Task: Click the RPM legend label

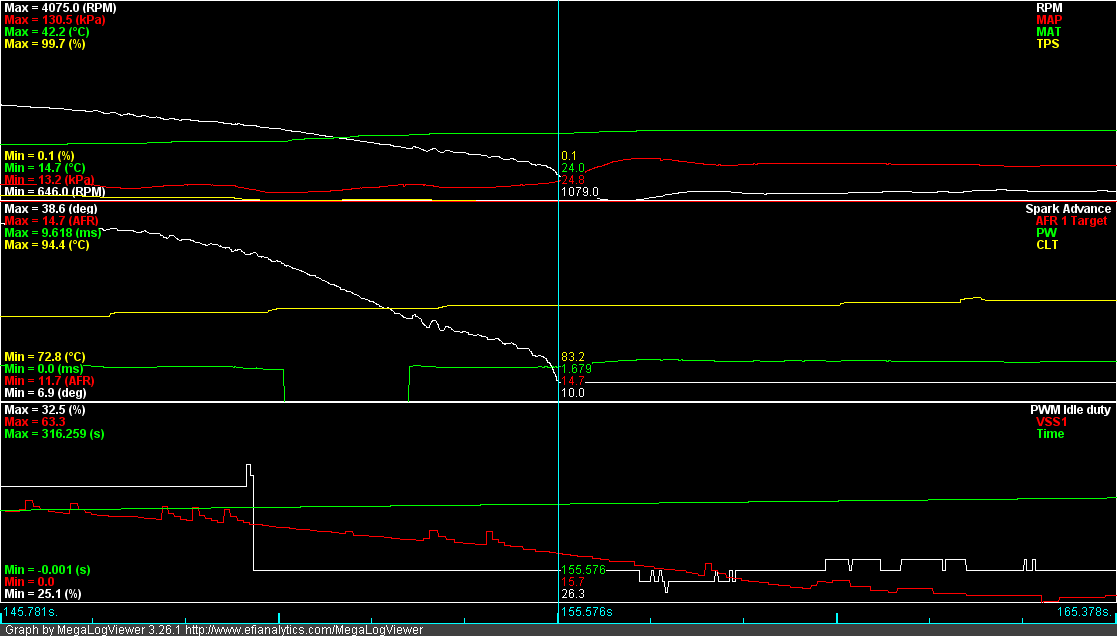Action: coord(1049,8)
